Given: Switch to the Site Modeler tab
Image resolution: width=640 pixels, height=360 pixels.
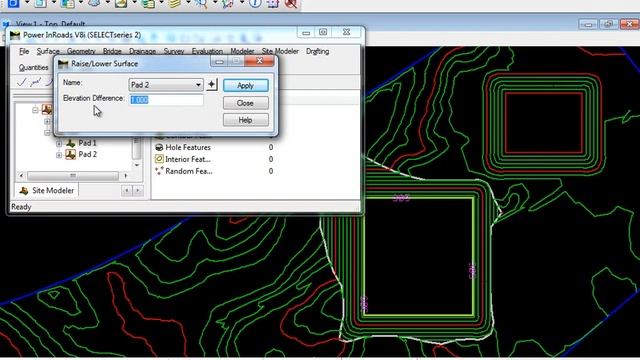Looking at the screenshot, I should point(47,191).
